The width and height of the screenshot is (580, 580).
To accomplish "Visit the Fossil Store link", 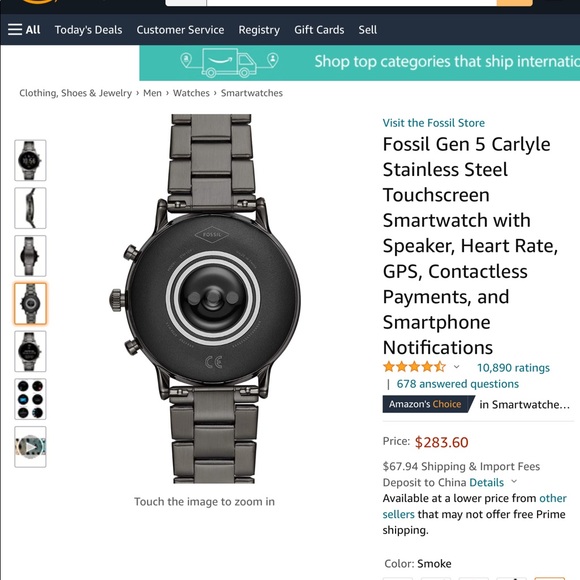I will (x=434, y=123).
